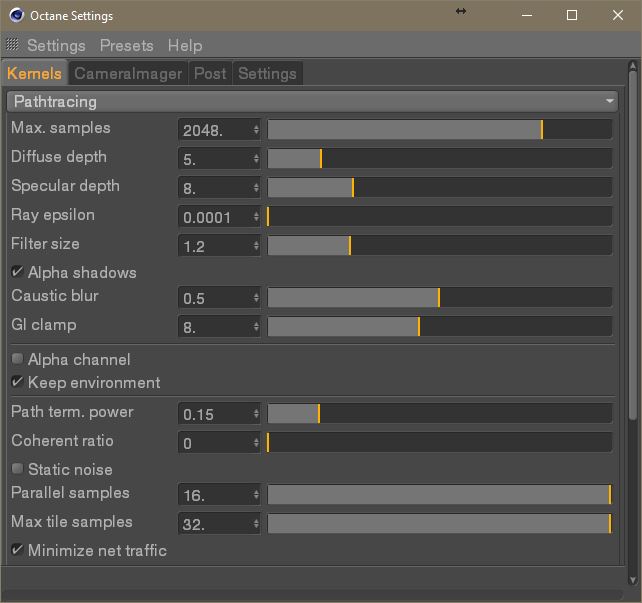This screenshot has width=642, height=603.
Task: Toggle the Minimize net traffic checkbox
Action: 17,550
